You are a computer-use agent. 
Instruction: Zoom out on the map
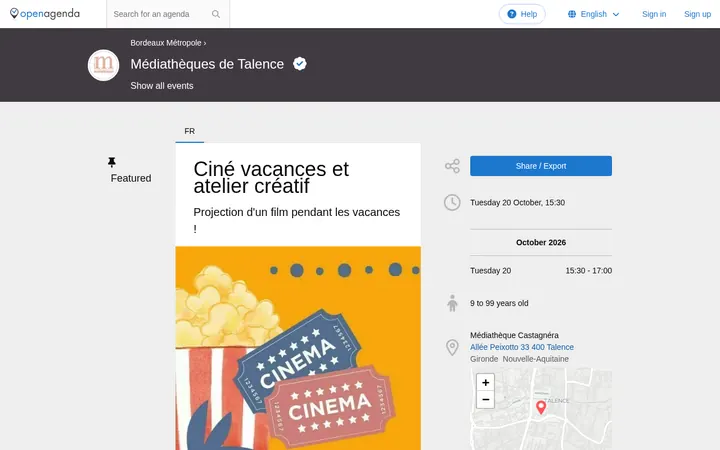485,399
